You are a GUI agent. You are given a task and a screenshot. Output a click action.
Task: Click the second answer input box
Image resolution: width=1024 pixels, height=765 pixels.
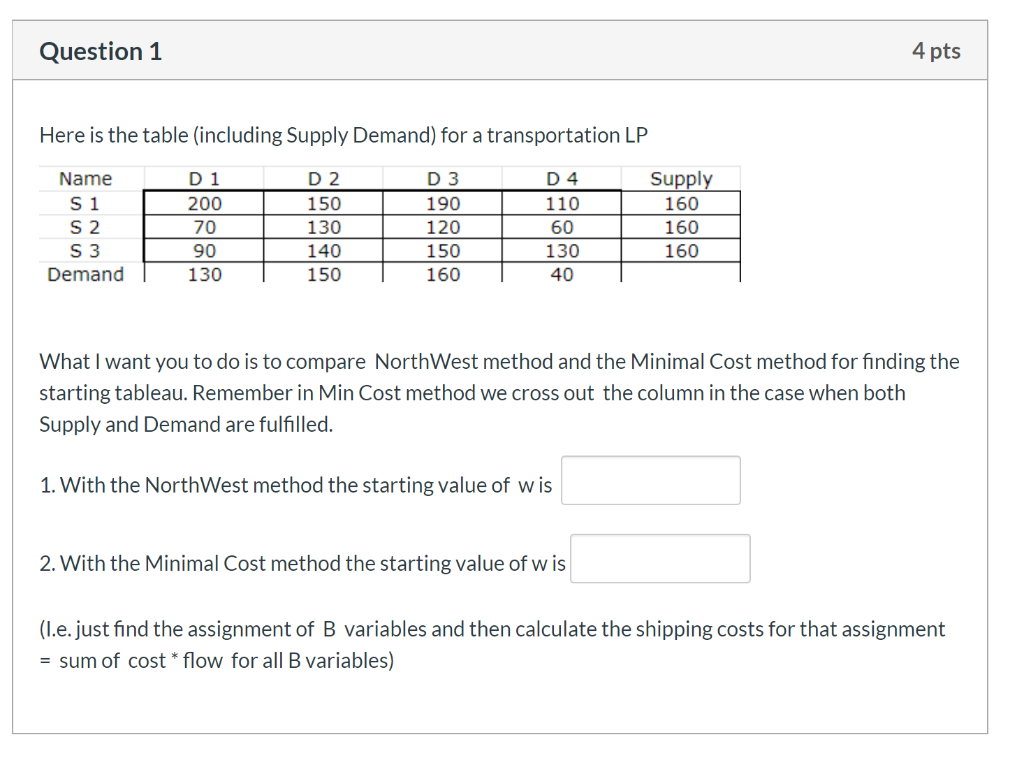[x=660, y=558]
